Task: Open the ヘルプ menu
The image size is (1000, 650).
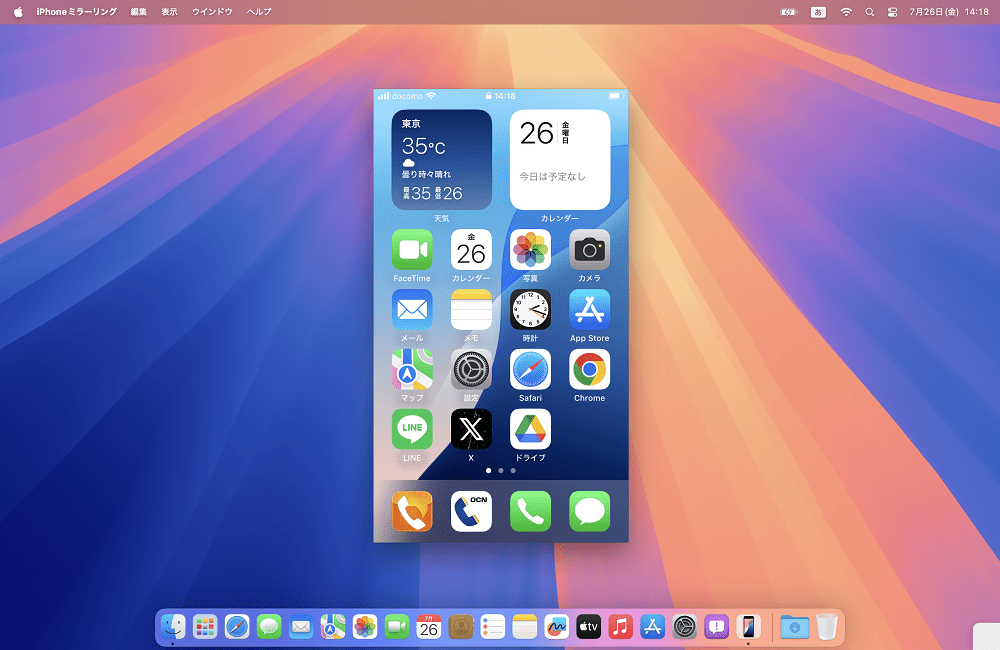Action: click(259, 11)
